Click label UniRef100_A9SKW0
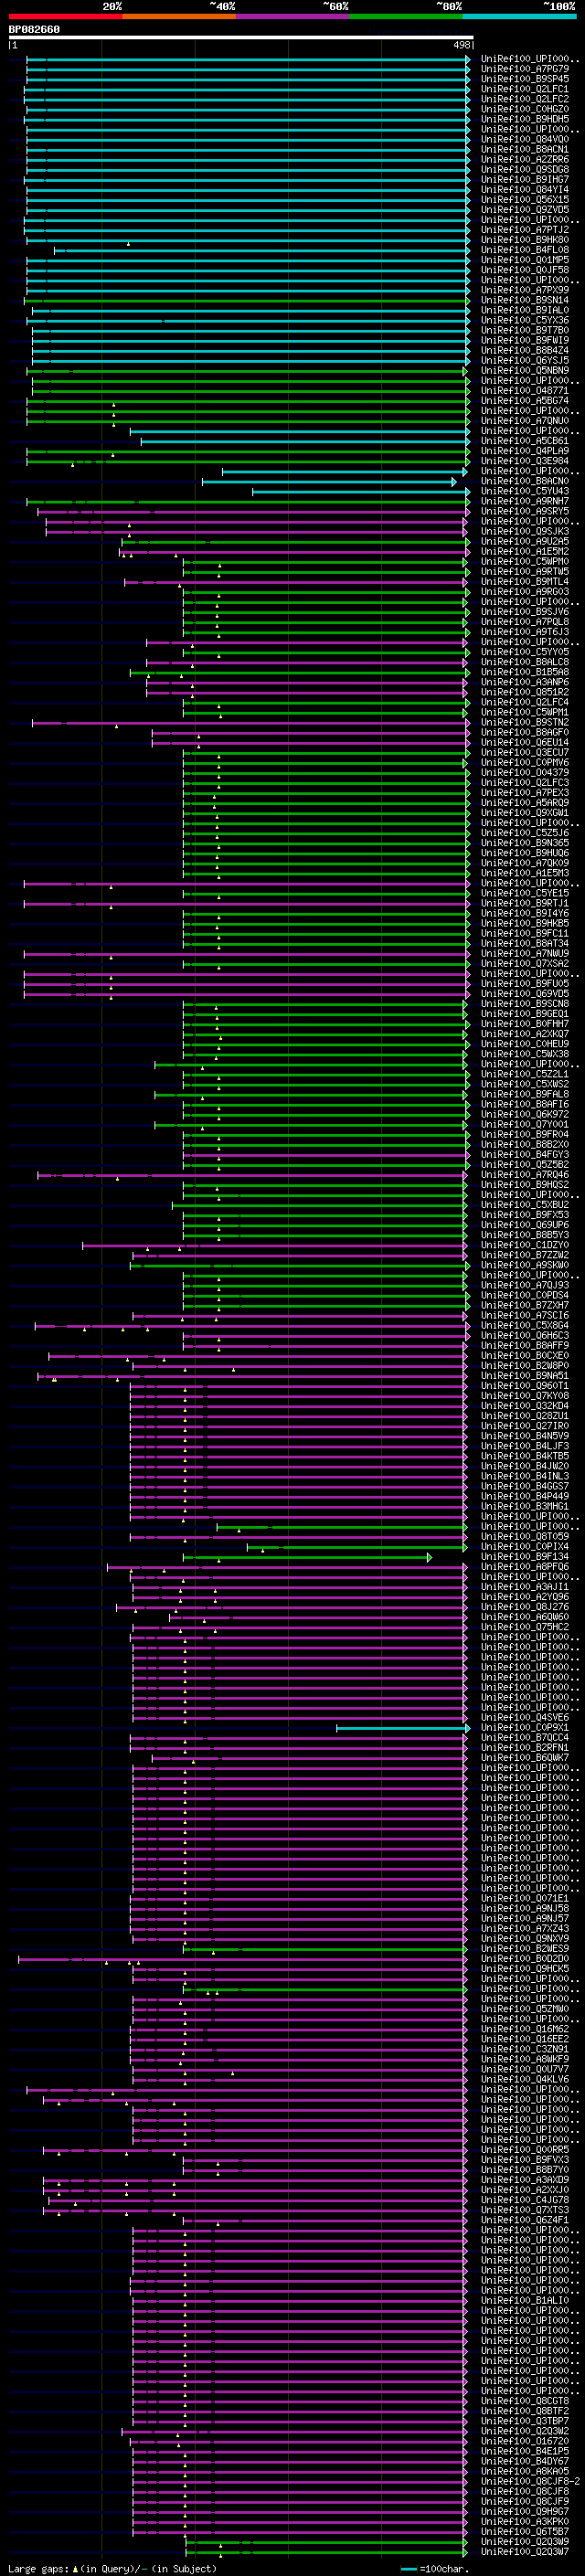This screenshot has height=2576, width=585. 525,1265
